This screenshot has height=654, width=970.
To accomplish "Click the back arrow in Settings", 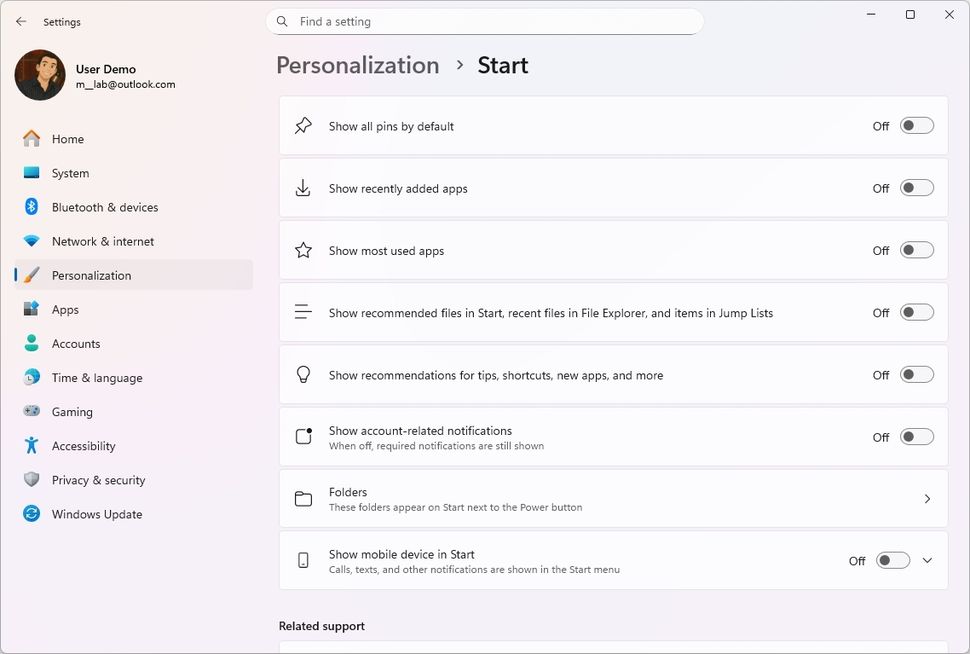I will [21, 21].
